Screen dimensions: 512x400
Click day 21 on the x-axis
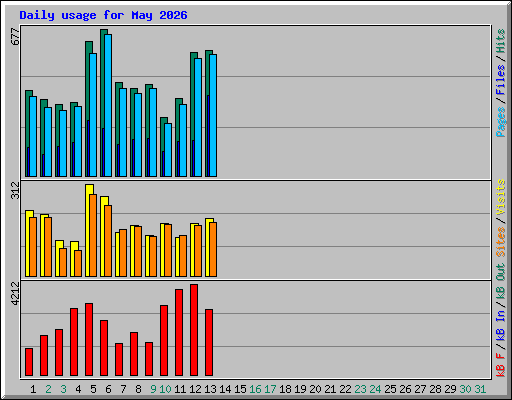tap(330, 389)
